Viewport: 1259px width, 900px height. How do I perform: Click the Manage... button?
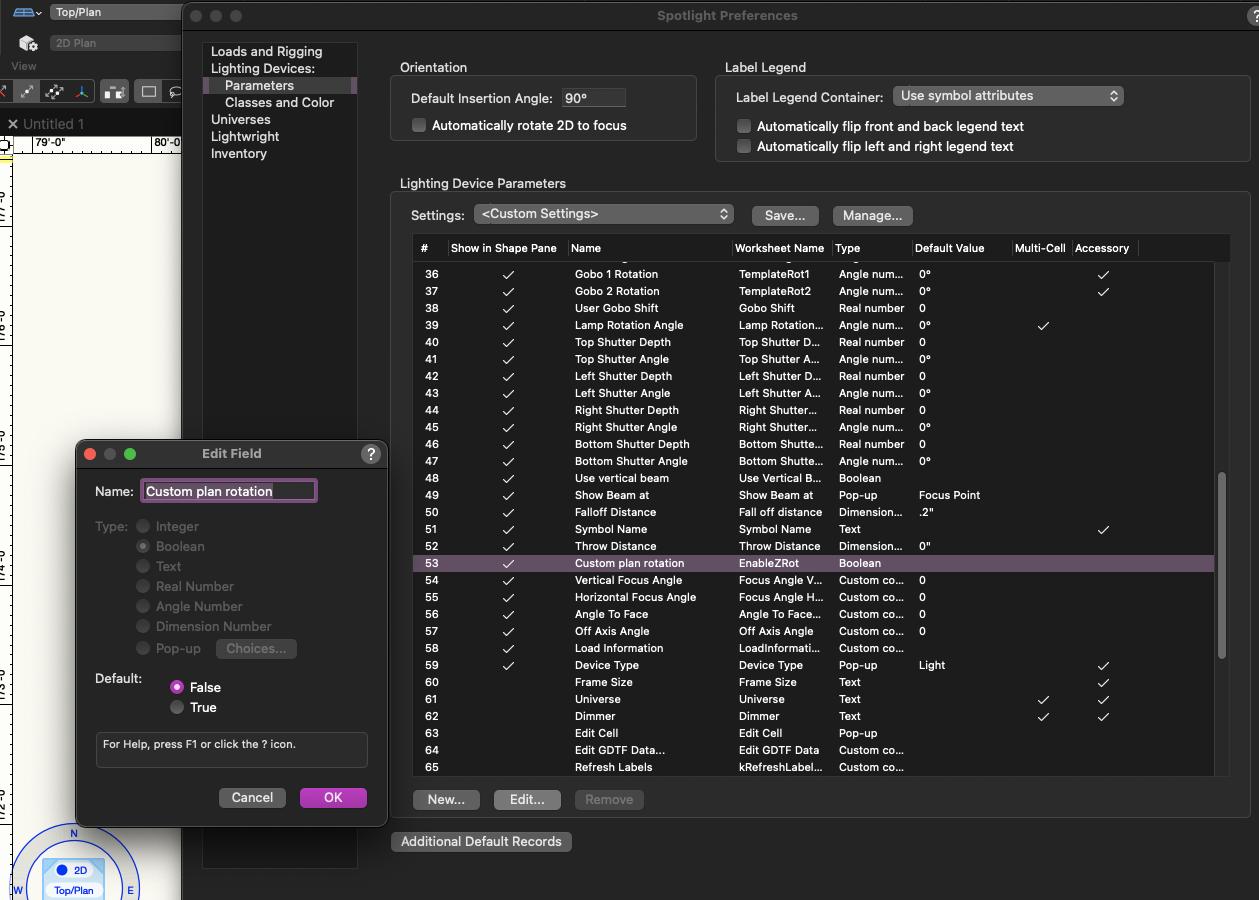tap(872, 215)
